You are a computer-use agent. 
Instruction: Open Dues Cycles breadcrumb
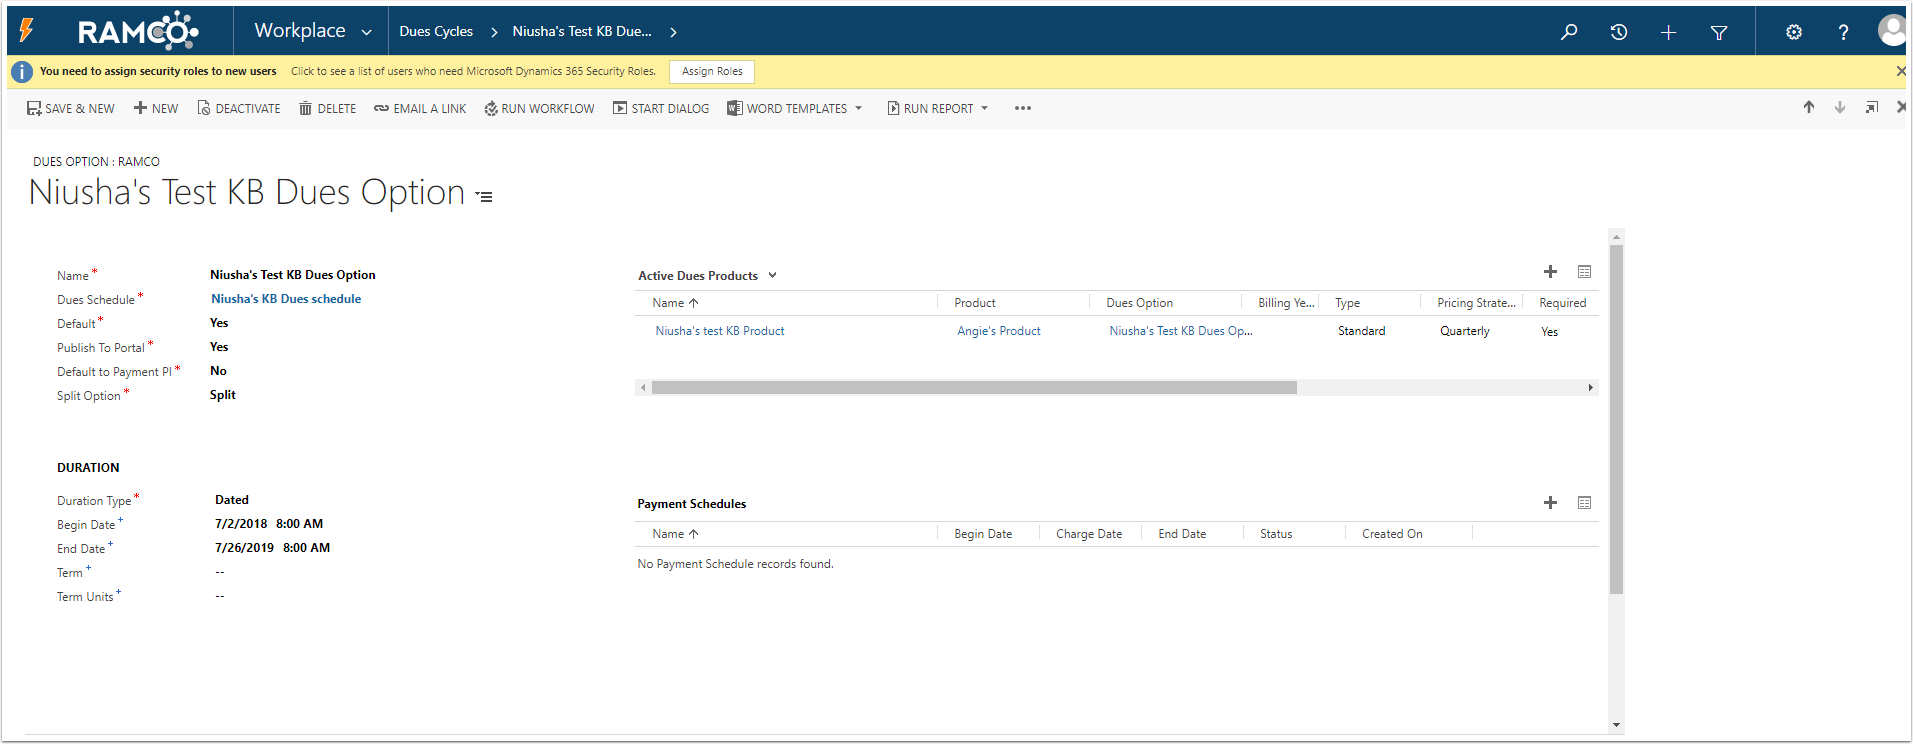click(x=436, y=32)
